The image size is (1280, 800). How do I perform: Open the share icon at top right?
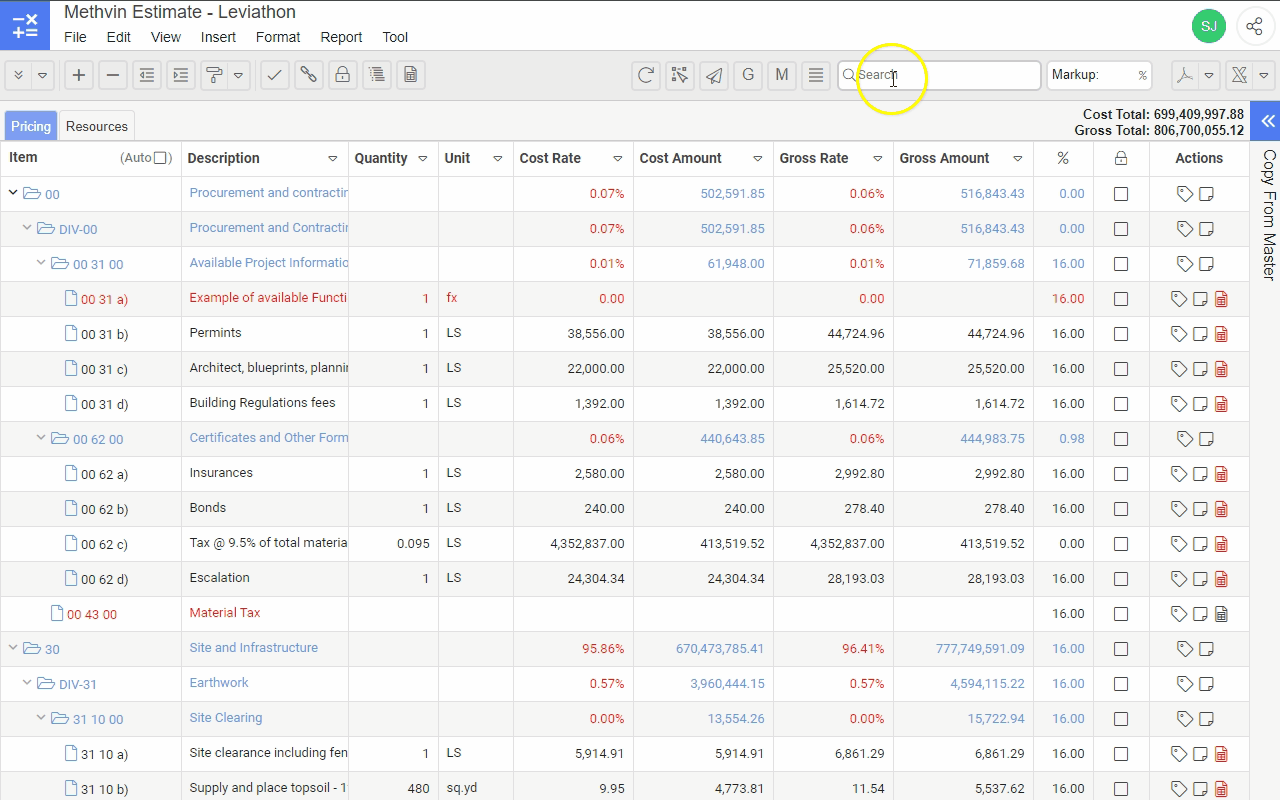(x=1254, y=26)
